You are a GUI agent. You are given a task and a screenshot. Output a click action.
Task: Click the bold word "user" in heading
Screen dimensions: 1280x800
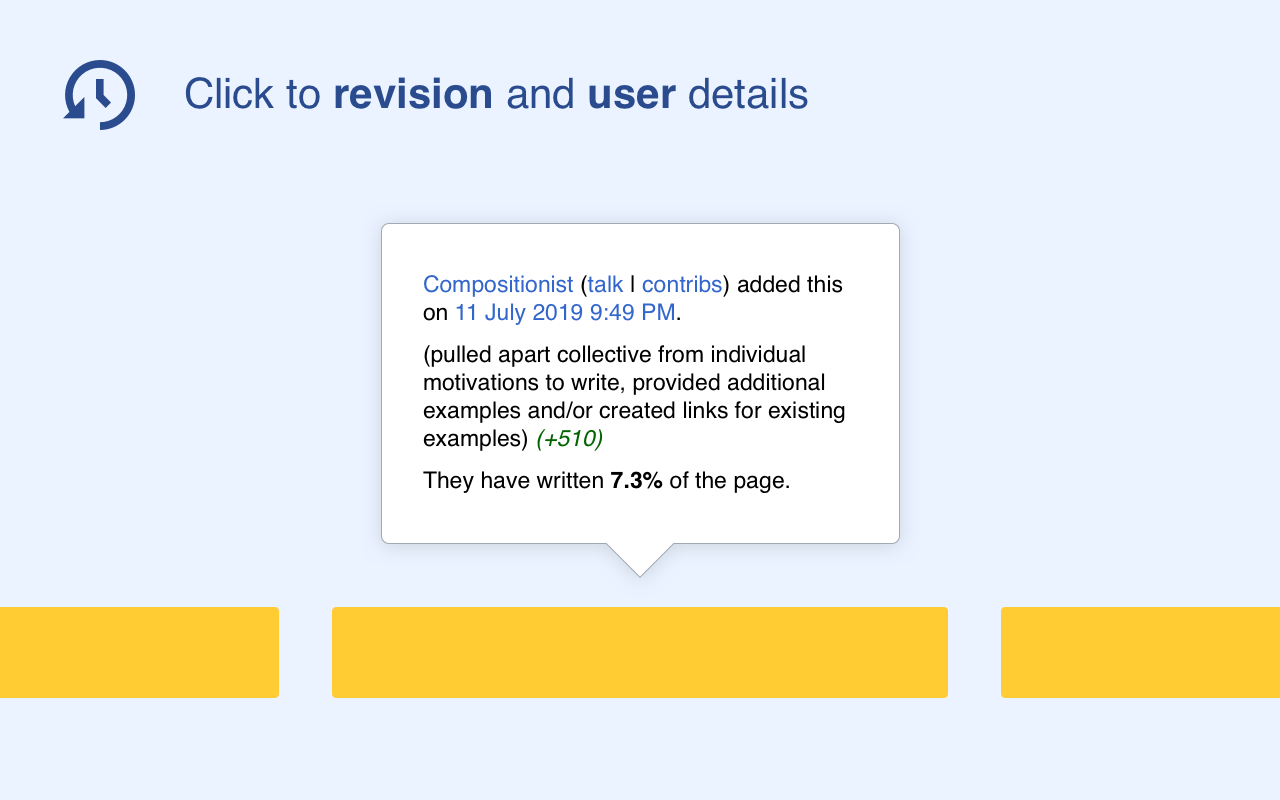coord(631,95)
